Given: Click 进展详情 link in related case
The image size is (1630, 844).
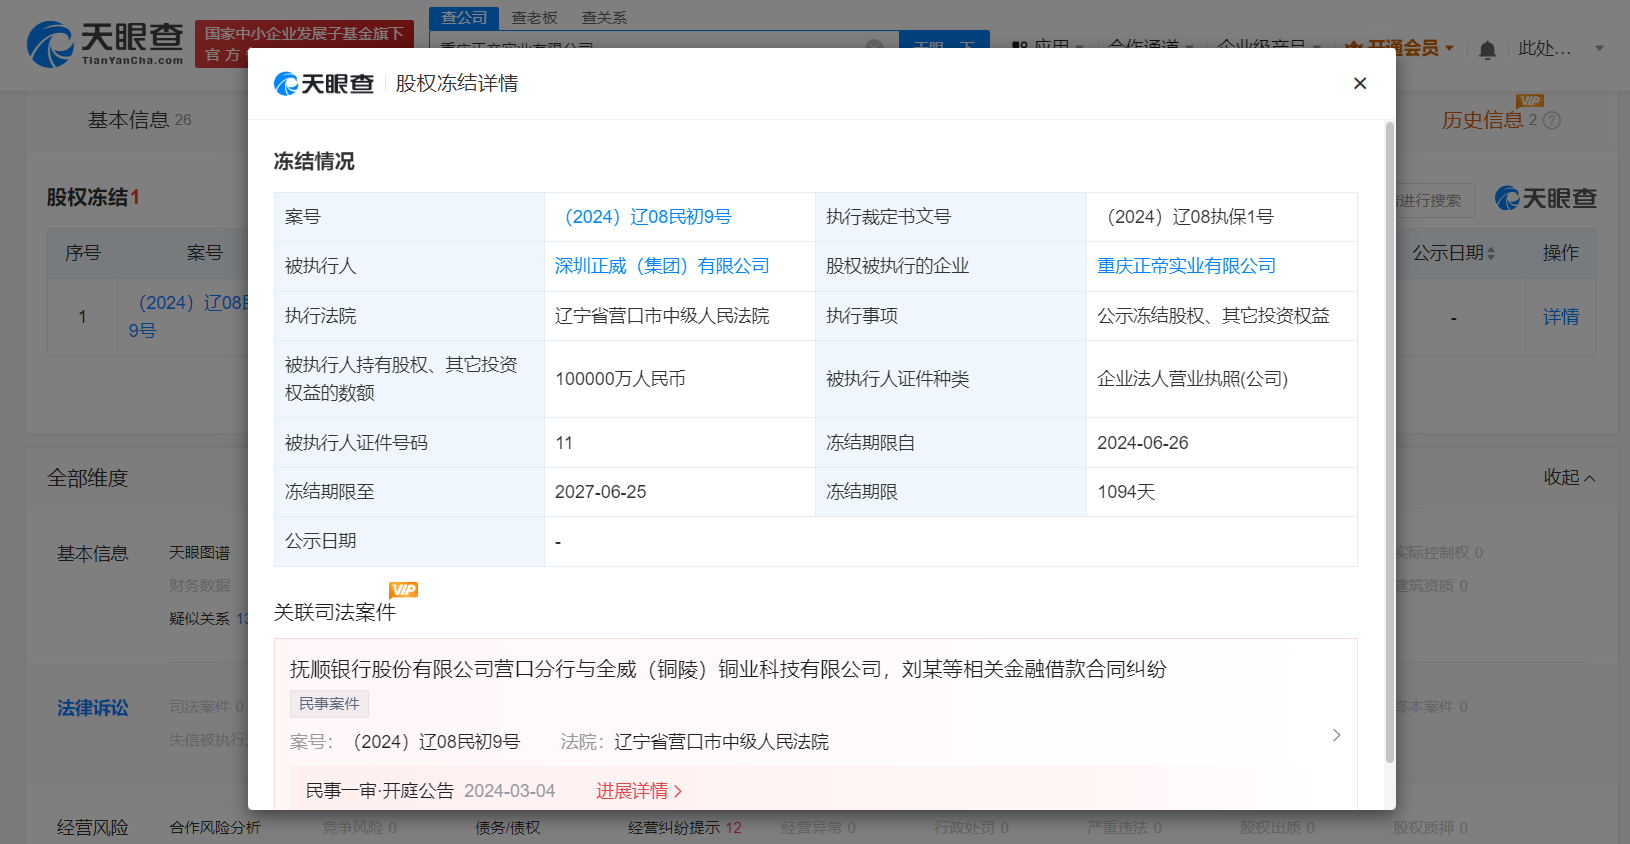Looking at the screenshot, I should (639, 791).
